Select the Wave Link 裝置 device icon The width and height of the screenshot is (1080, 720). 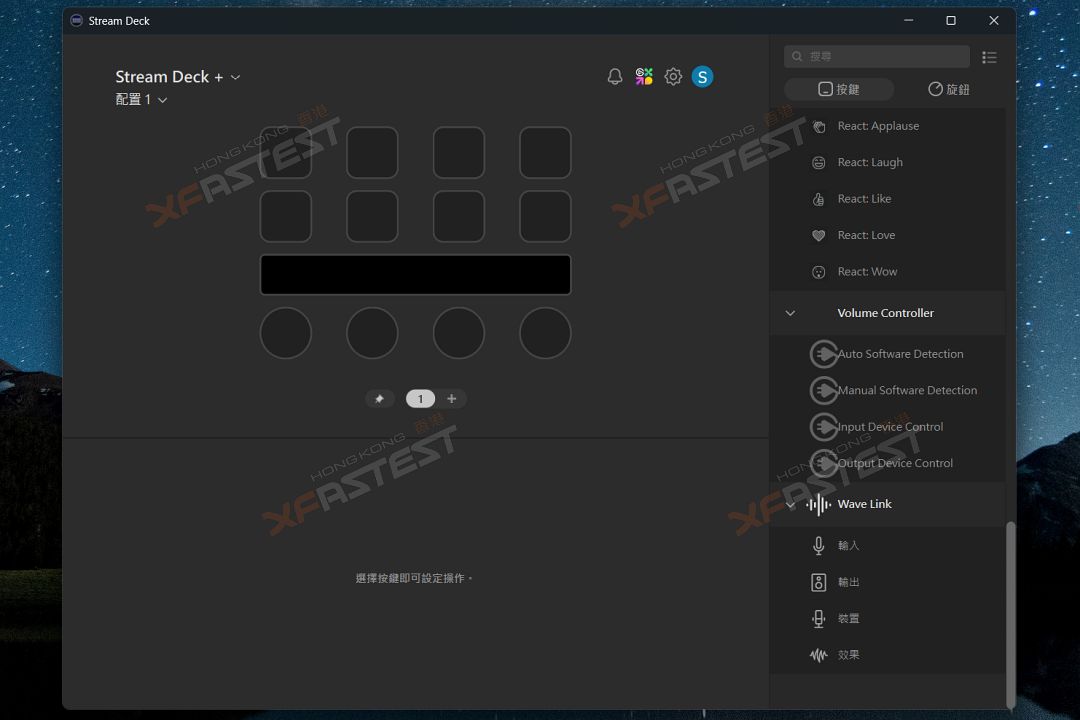pyautogui.click(x=818, y=619)
